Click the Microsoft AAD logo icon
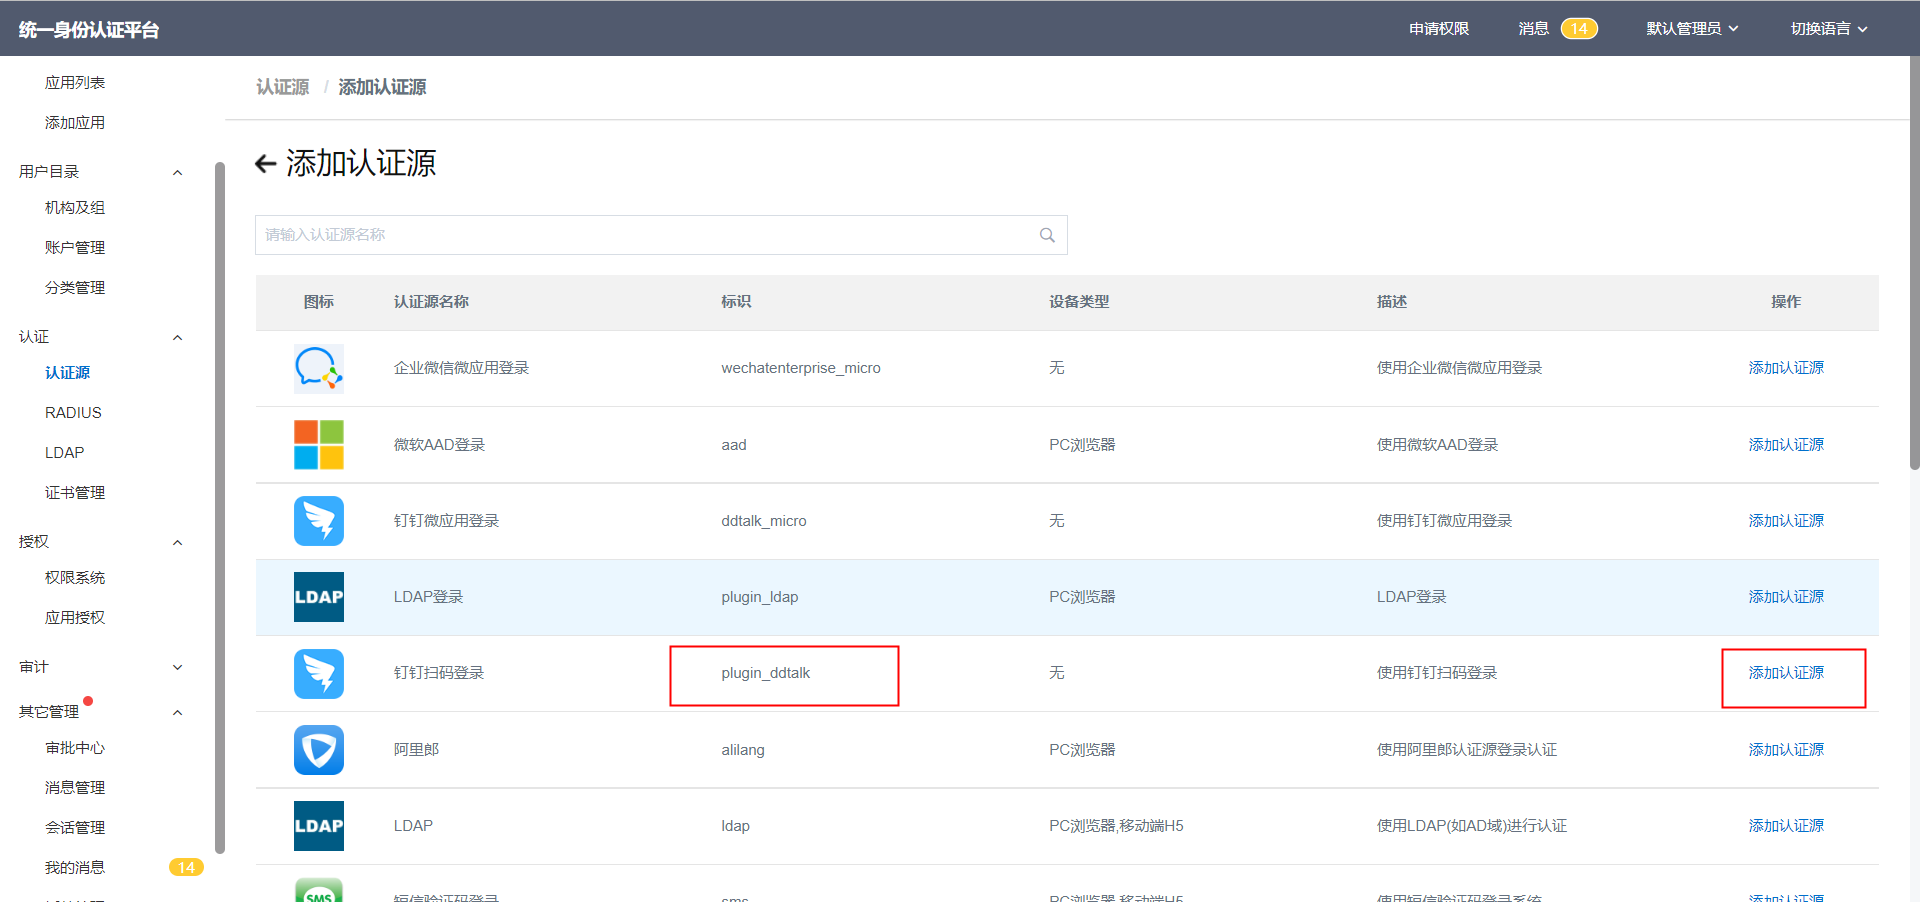 tap(318, 445)
